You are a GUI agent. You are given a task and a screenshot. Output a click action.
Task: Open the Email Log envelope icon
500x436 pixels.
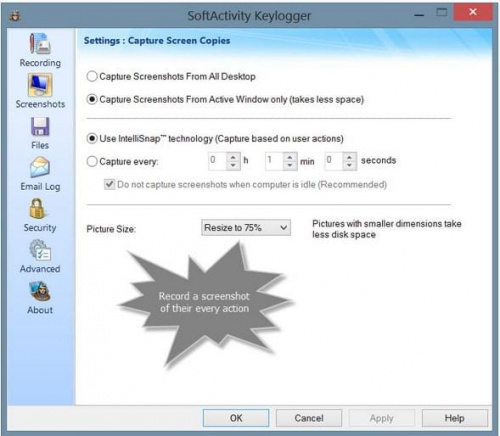40,167
